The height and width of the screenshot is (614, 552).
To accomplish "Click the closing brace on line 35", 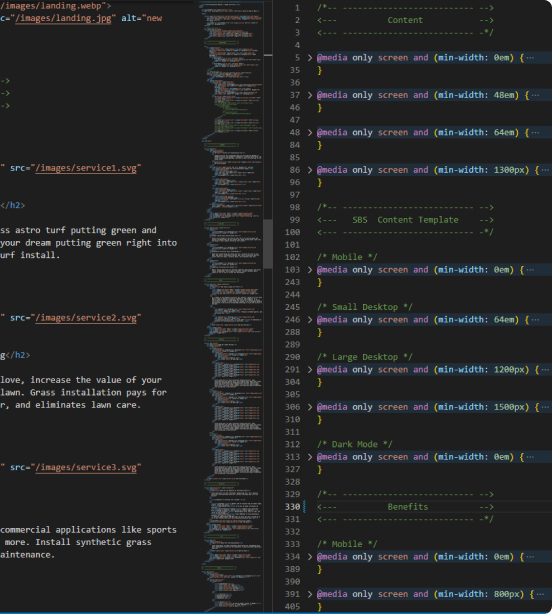I will (x=319, y=70).
